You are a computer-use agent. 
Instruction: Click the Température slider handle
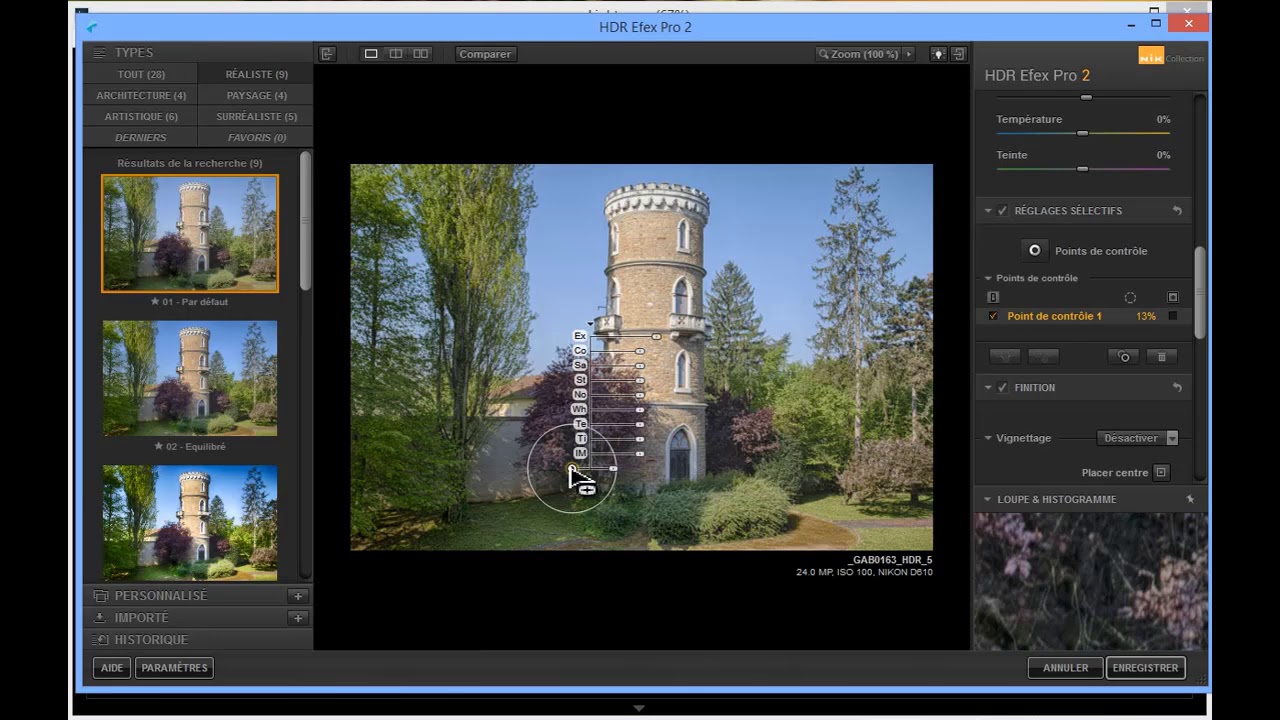[x=1082, y=133]
